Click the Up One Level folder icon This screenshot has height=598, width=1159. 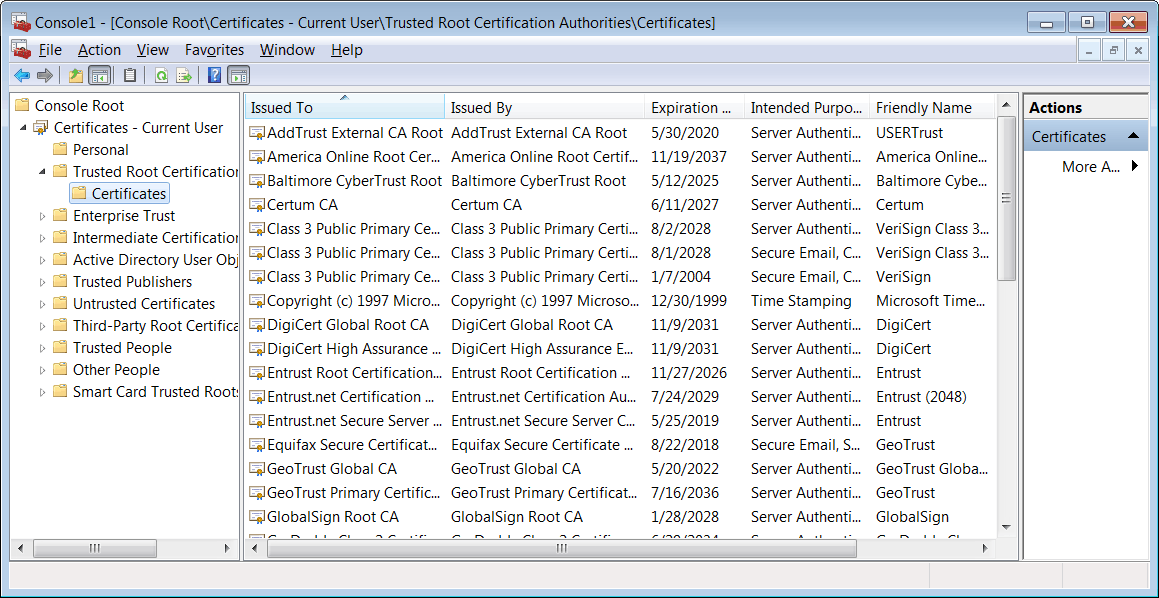coord(75,75)
